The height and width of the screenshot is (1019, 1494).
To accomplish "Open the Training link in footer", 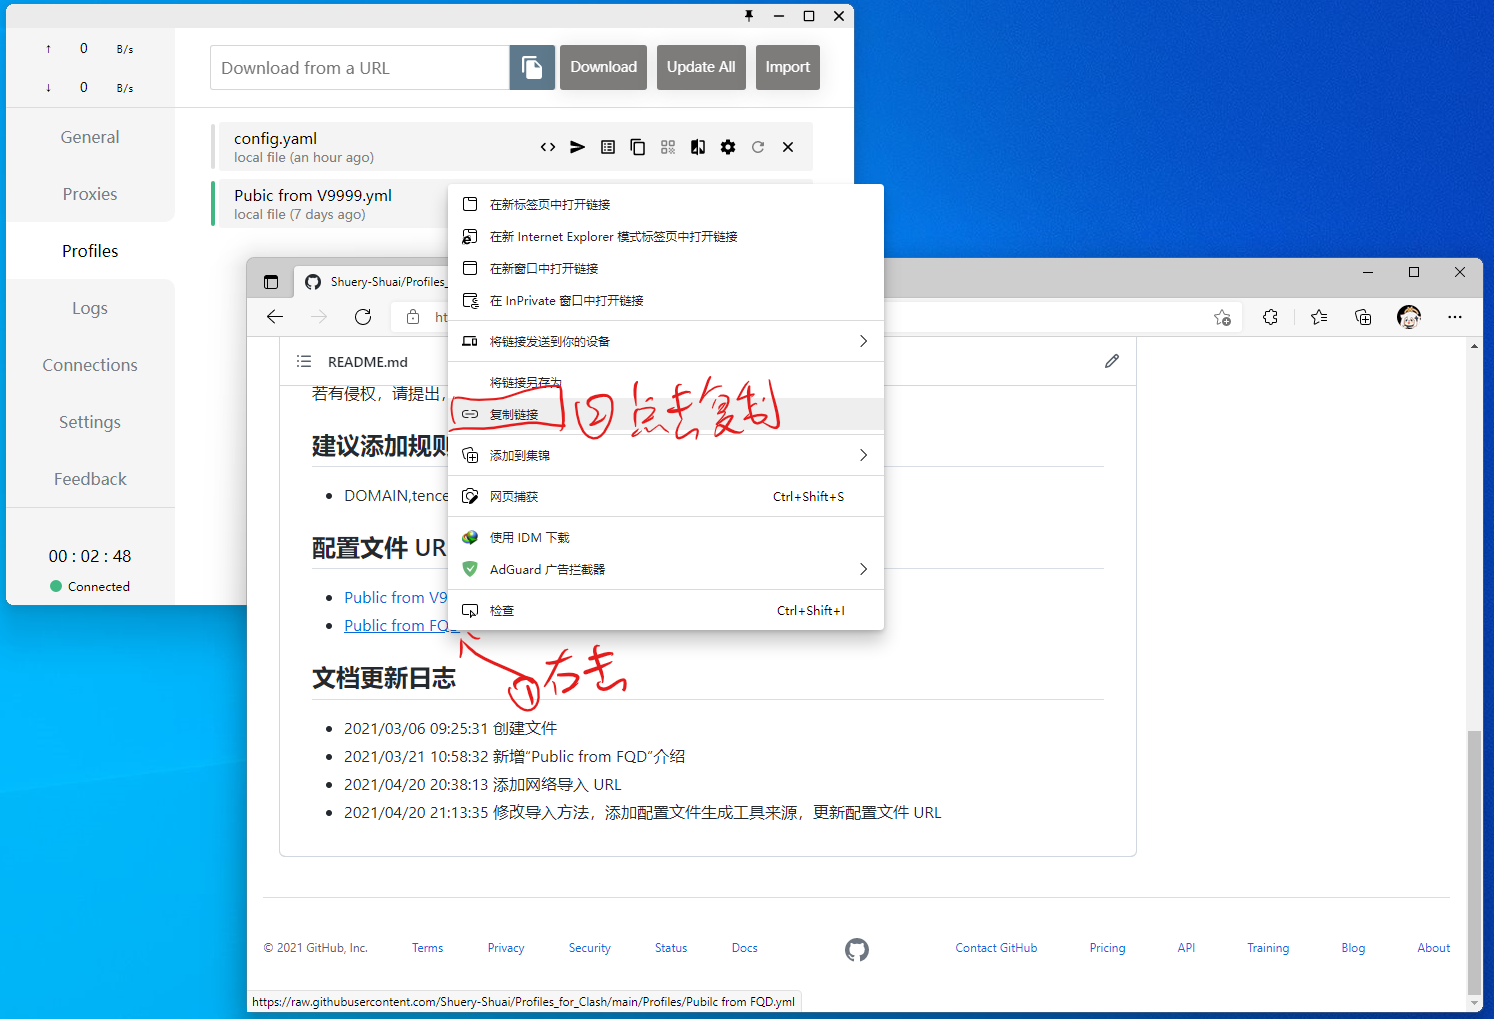I will click(x=1268, y=948).
